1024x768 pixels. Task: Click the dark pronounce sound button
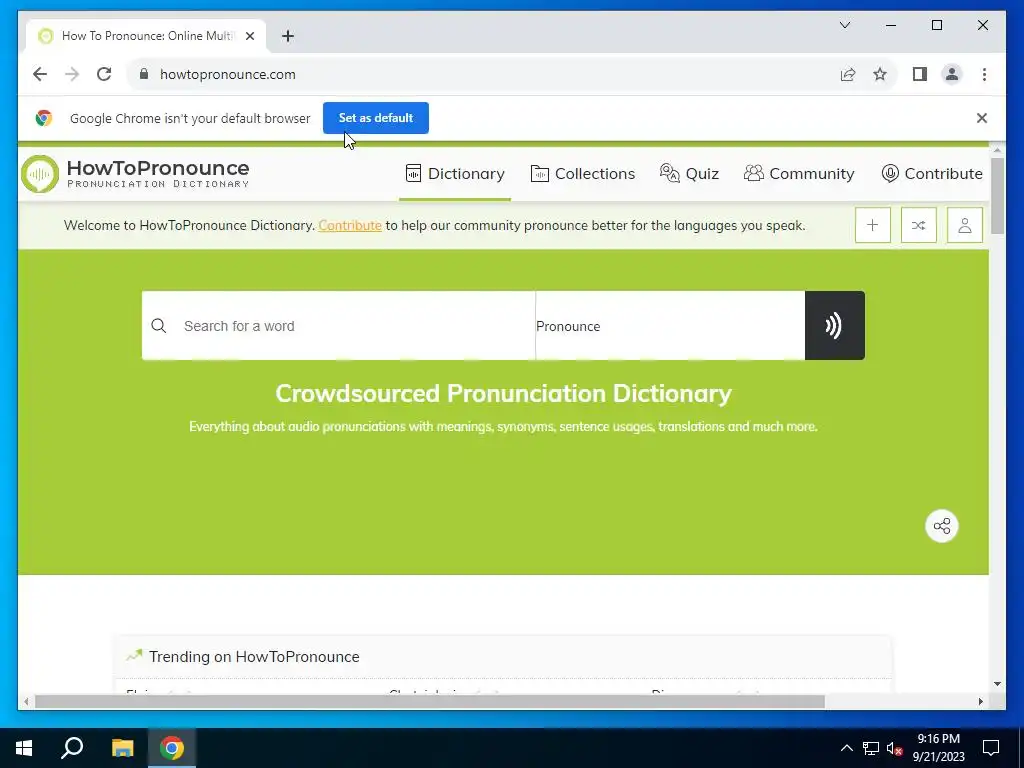(x=835, y=325)
